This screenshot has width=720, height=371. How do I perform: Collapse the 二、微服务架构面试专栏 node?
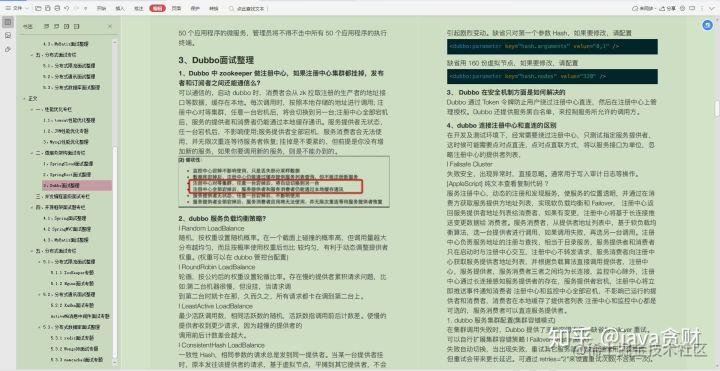coord(31,152)
